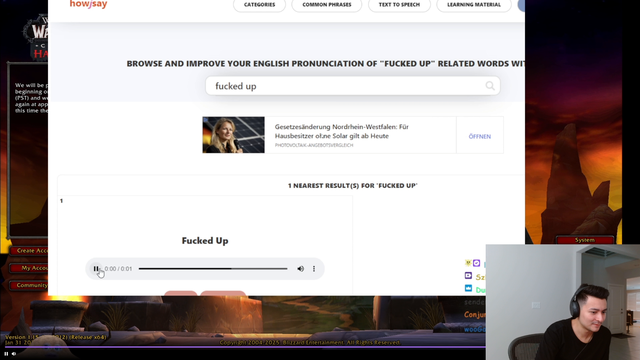Click the My Account button in WoW launcher
This screenshot has height=360, width=640.
(29, 268)
